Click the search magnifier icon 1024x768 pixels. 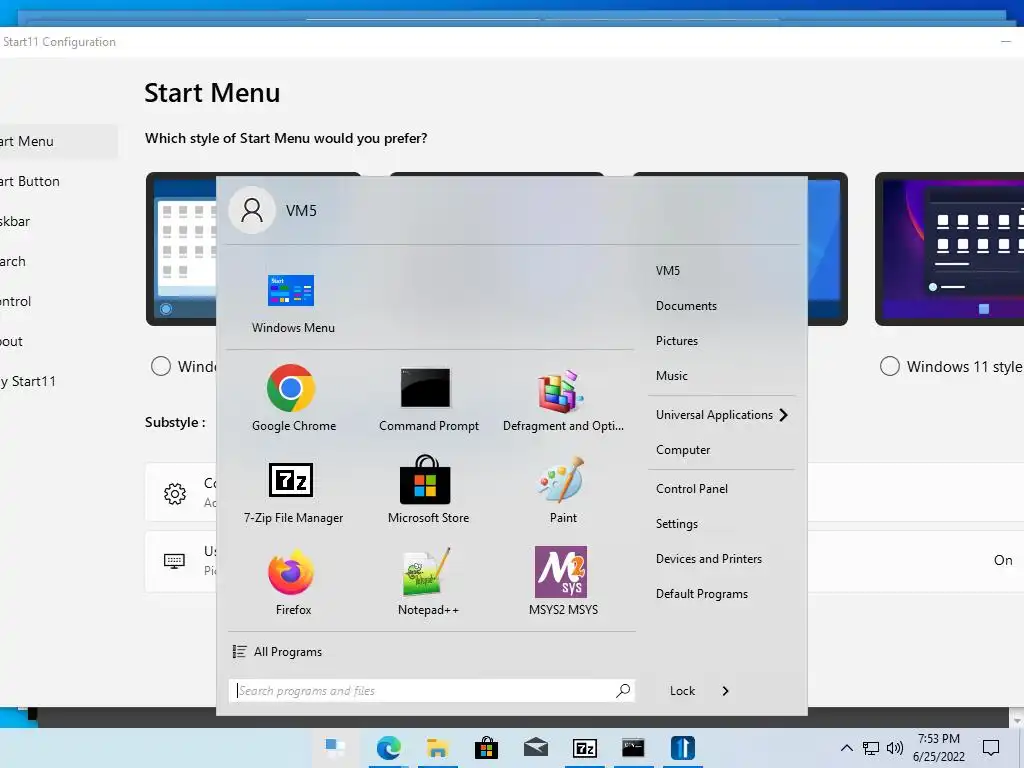[623, 690]
